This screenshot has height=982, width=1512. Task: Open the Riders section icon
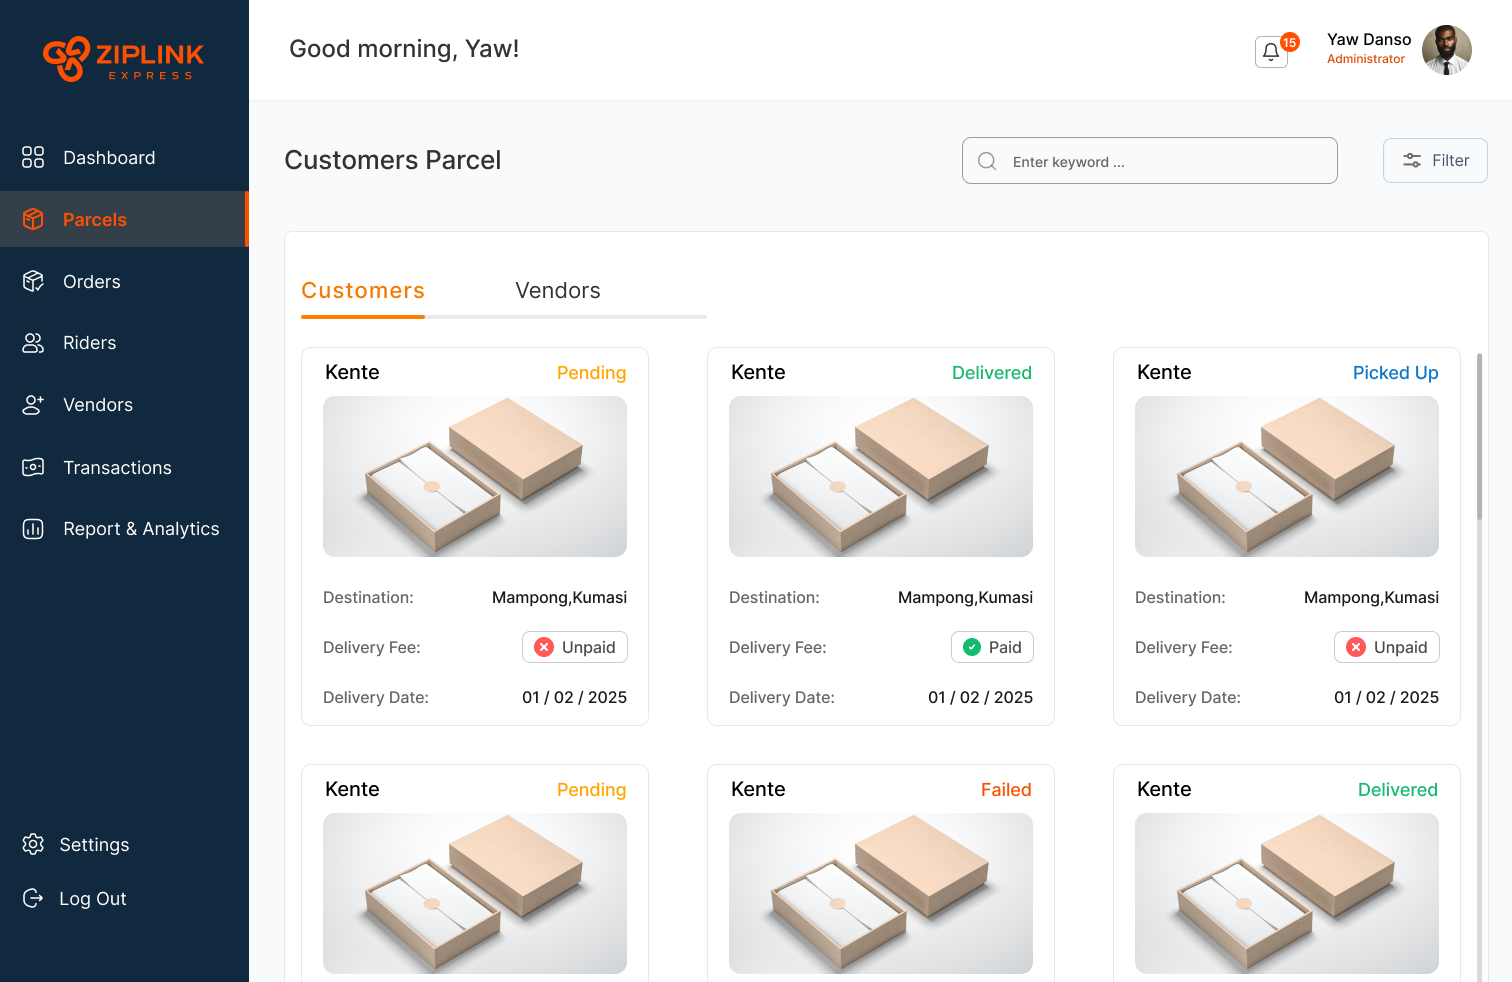click(33, 343)
